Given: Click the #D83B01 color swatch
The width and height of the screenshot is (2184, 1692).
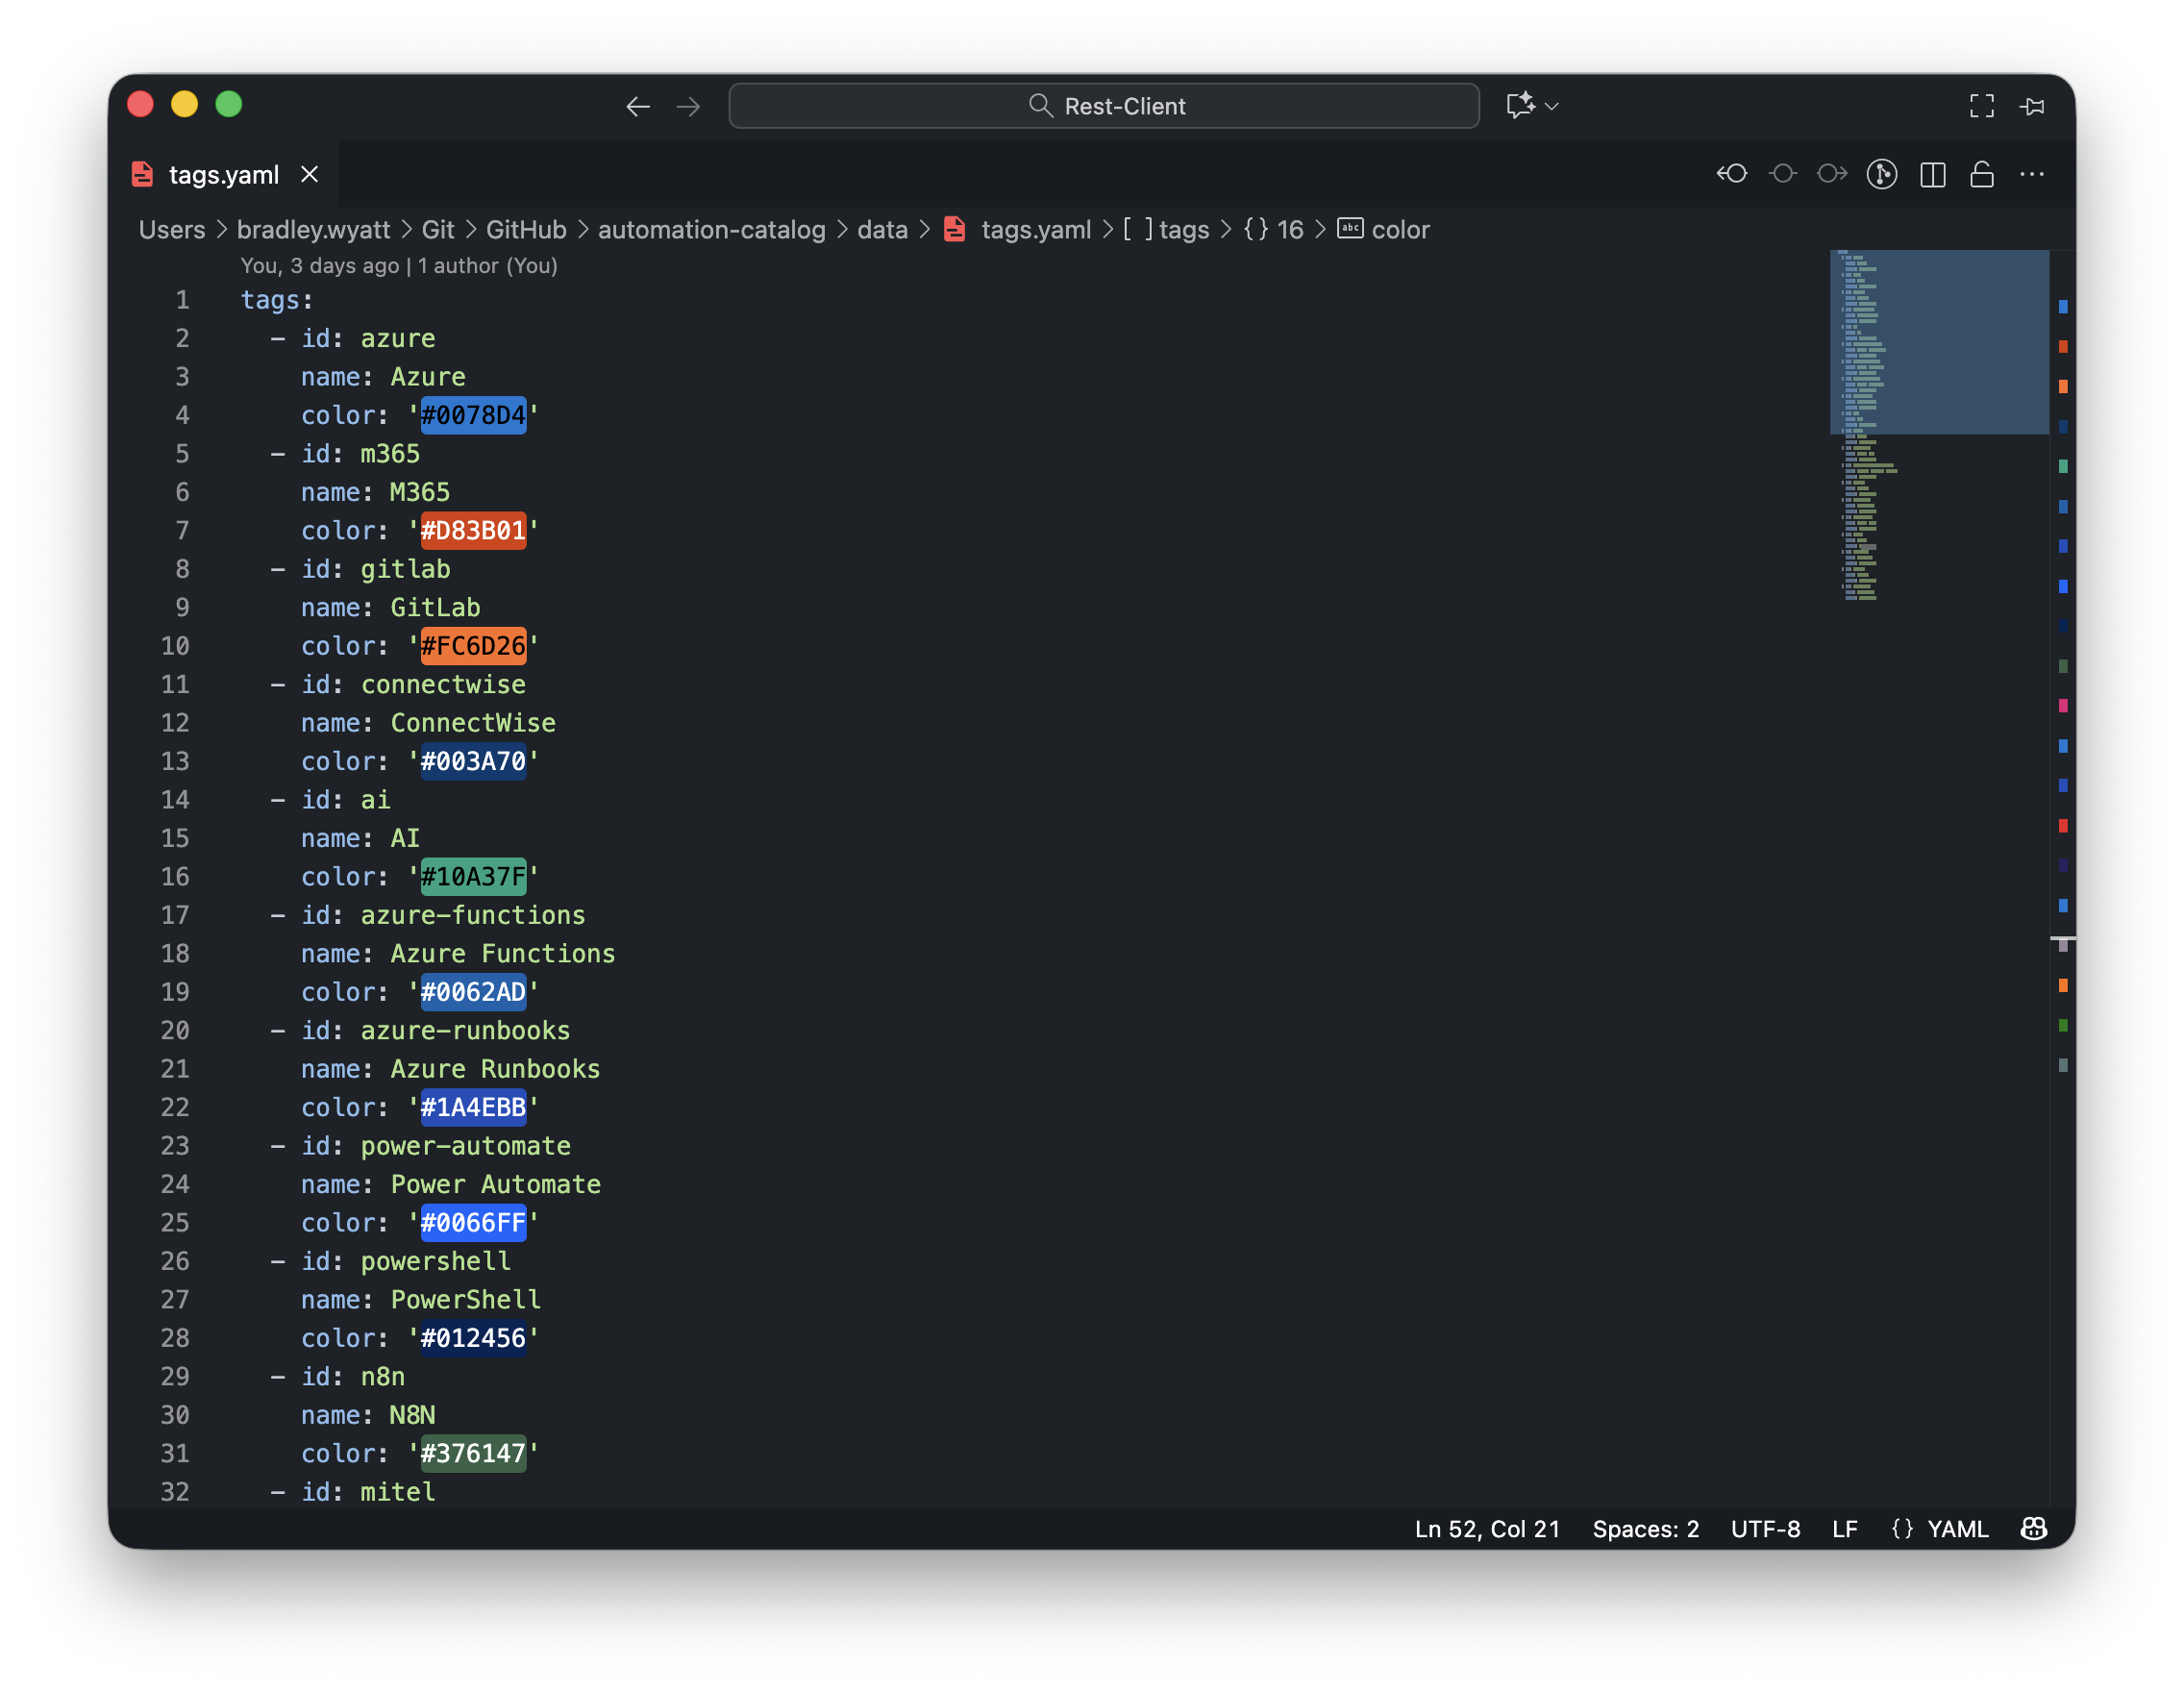Looking at the screenshot, I should tap(473, 531).
